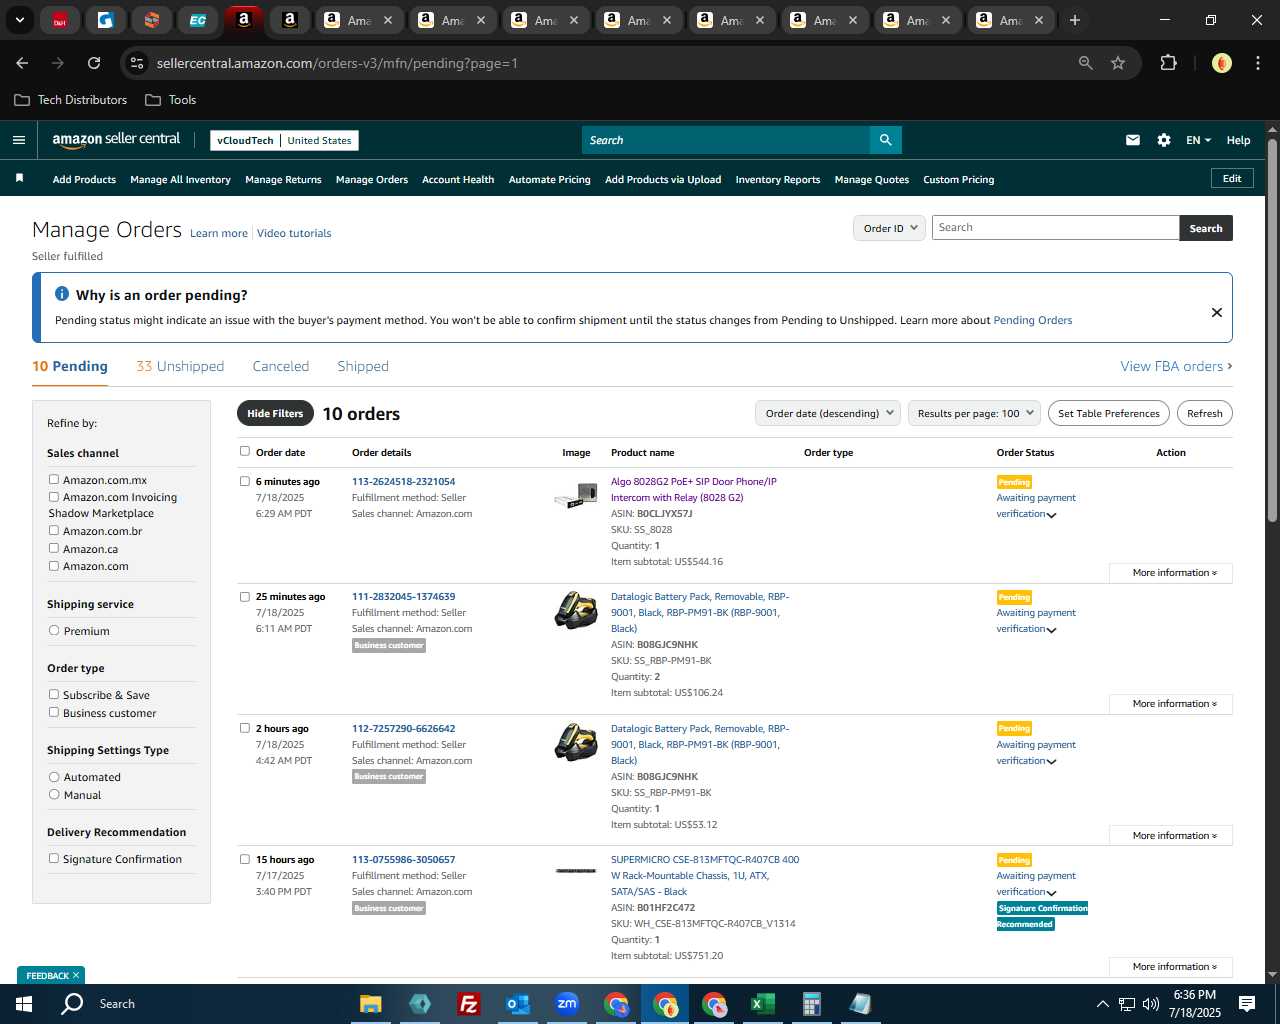Screen dimensions: 1280x1024
Task: Check the Subscribe & Save order type
Action: coord(54,694)
